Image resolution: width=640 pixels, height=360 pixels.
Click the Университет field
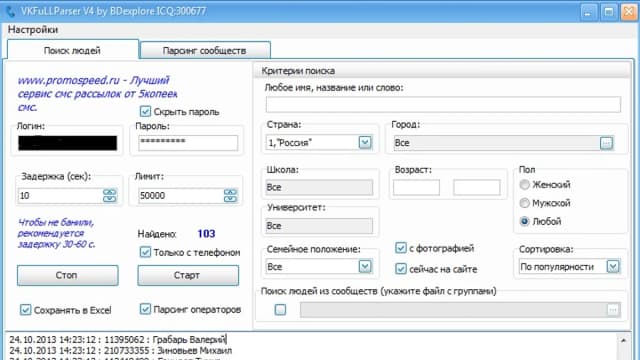tap(319, 226)
